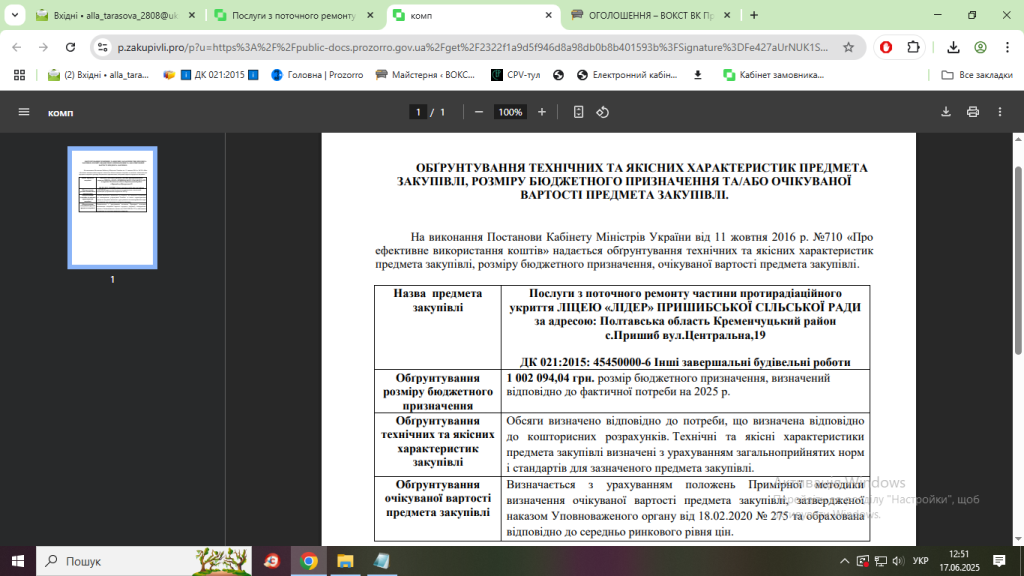Open the Головна | Prozorro bookmark
Image resolution: width=1024 pixels, height=576 pixels.
tap(317, 75)
